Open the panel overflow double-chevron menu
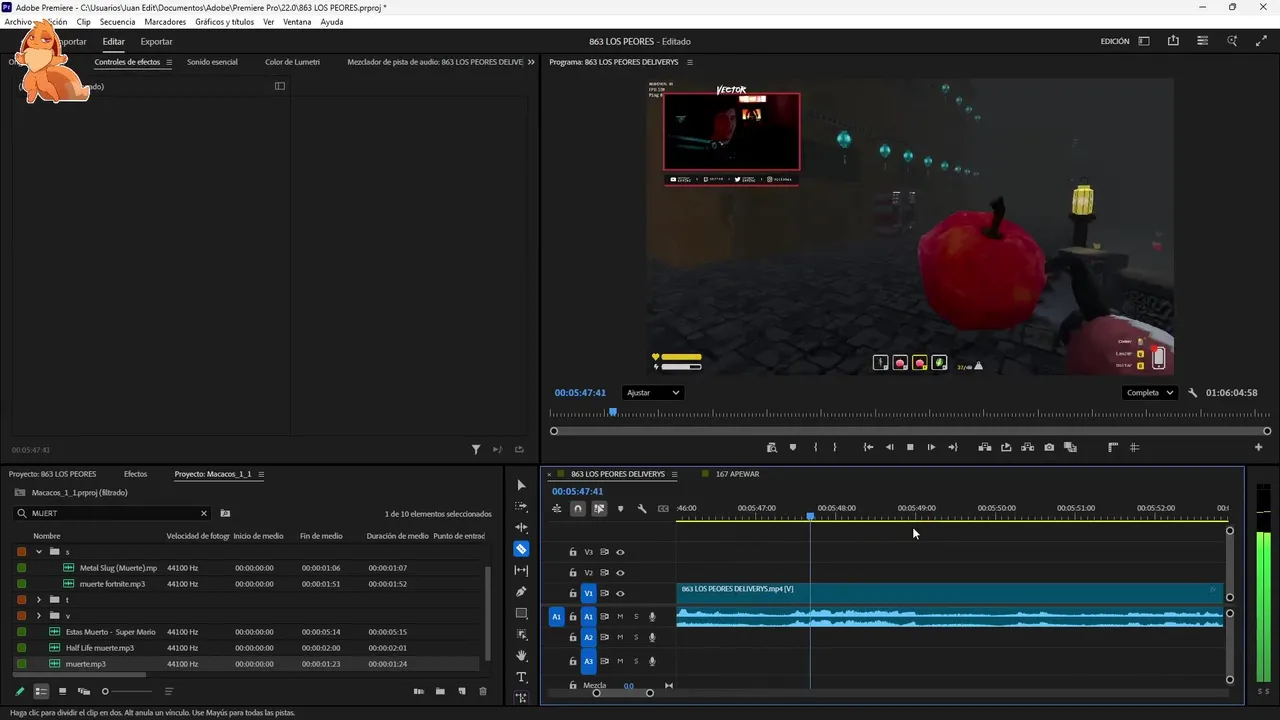 pos(530,62)
